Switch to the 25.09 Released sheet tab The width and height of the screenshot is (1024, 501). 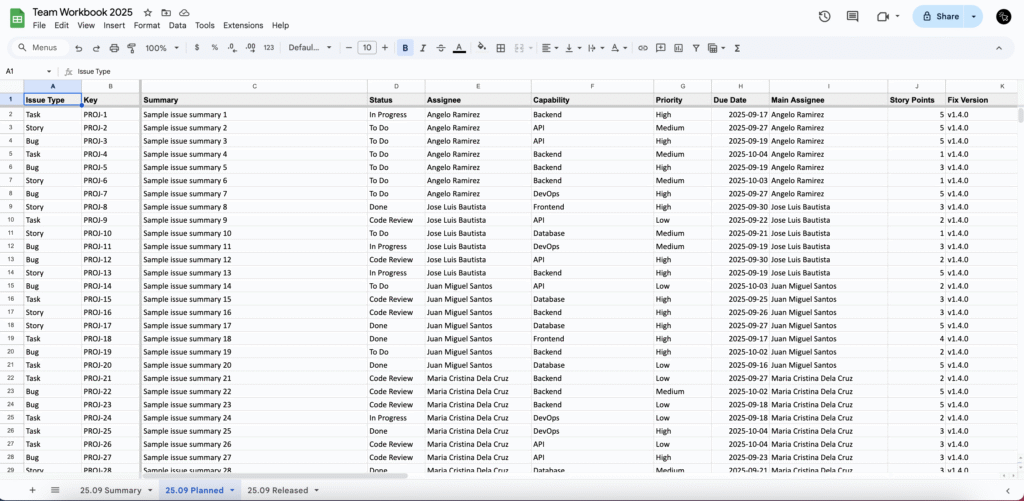pos(277,490)
